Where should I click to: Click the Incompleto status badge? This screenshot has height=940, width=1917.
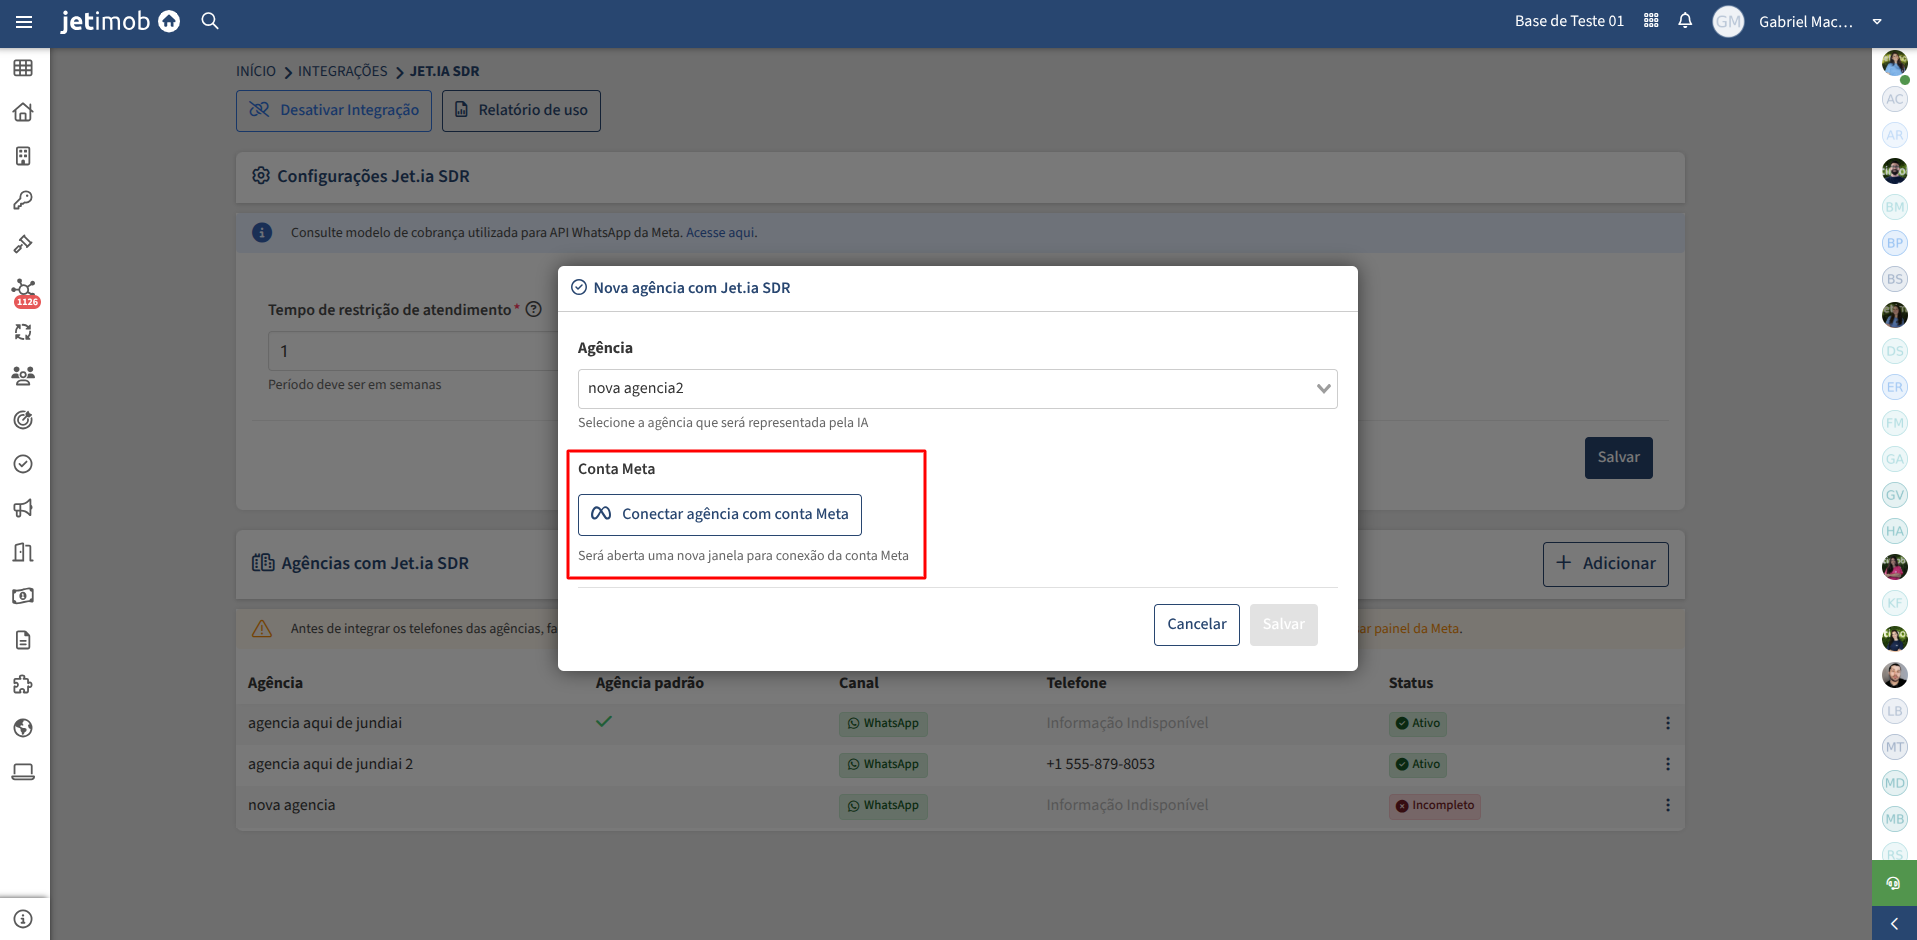click(1435, 806)
